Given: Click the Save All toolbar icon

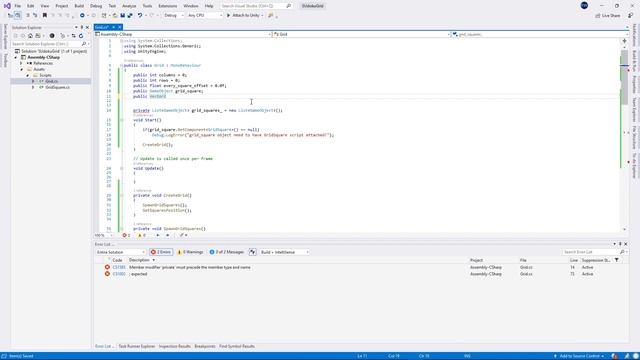Looking at the screenshot, I should tap(130, 16).
